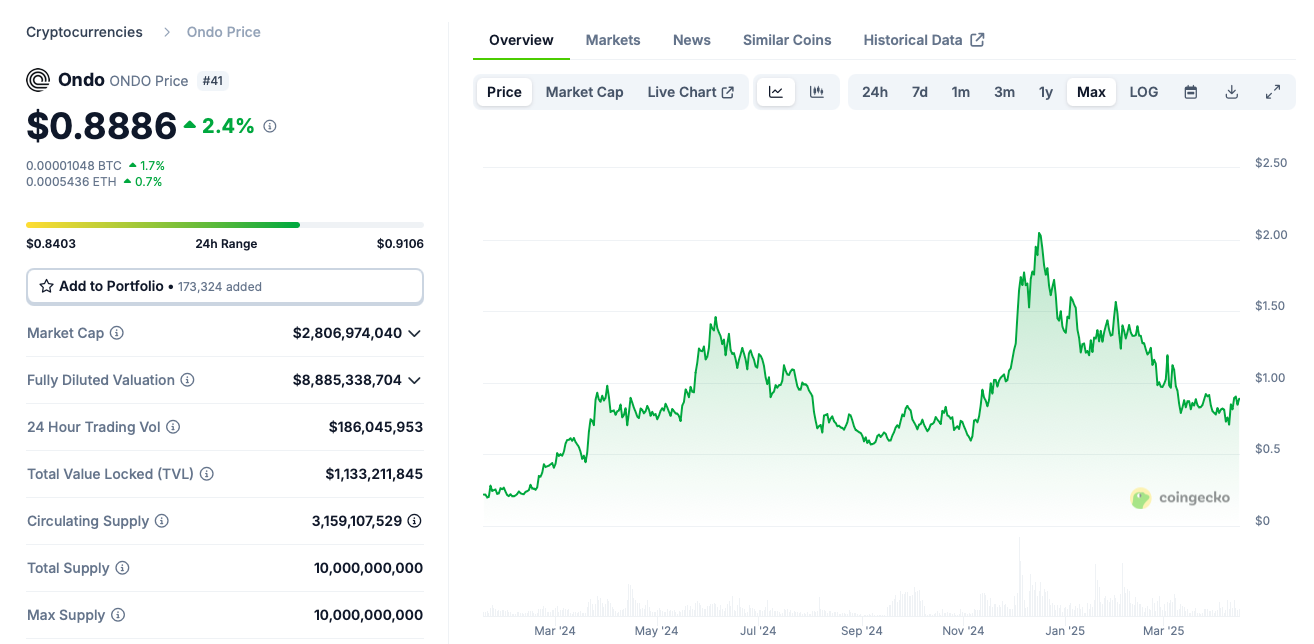Click the 0.0005436 ETH value
Screen dimensions: 1314x644
[71, 181]
